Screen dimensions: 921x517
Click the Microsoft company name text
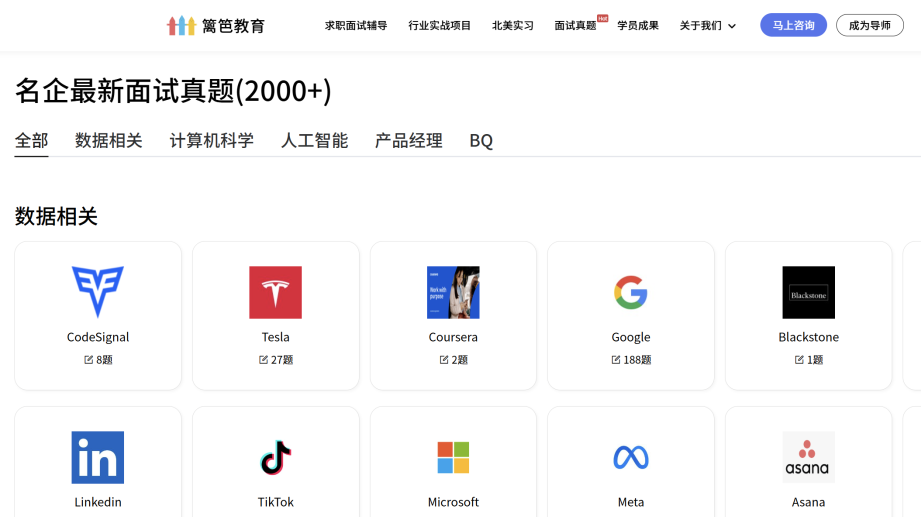(x=453, y=502)
